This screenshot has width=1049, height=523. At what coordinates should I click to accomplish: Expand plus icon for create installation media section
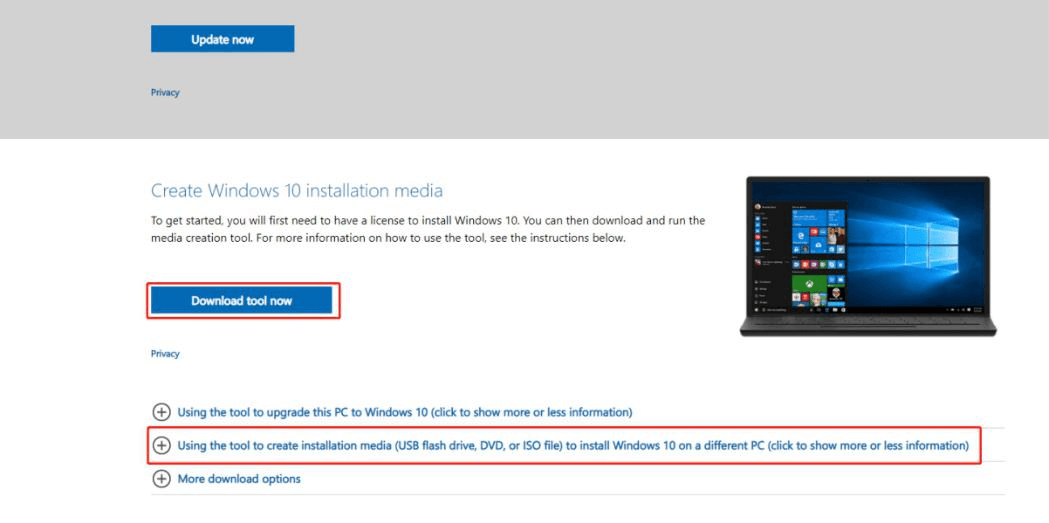pos(162,445)
